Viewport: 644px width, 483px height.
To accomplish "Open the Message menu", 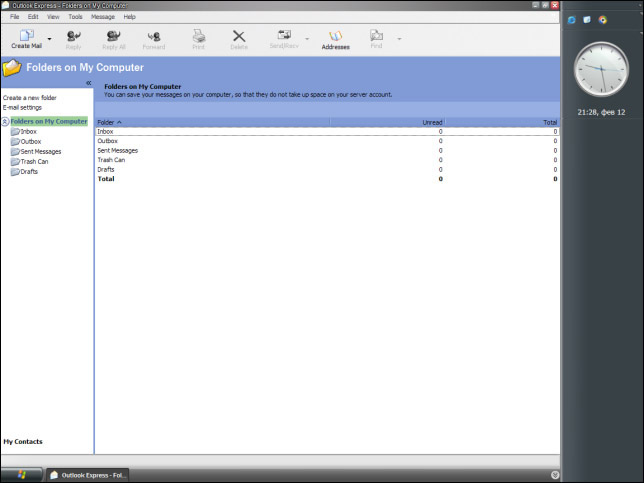I will tap(103, 17).
